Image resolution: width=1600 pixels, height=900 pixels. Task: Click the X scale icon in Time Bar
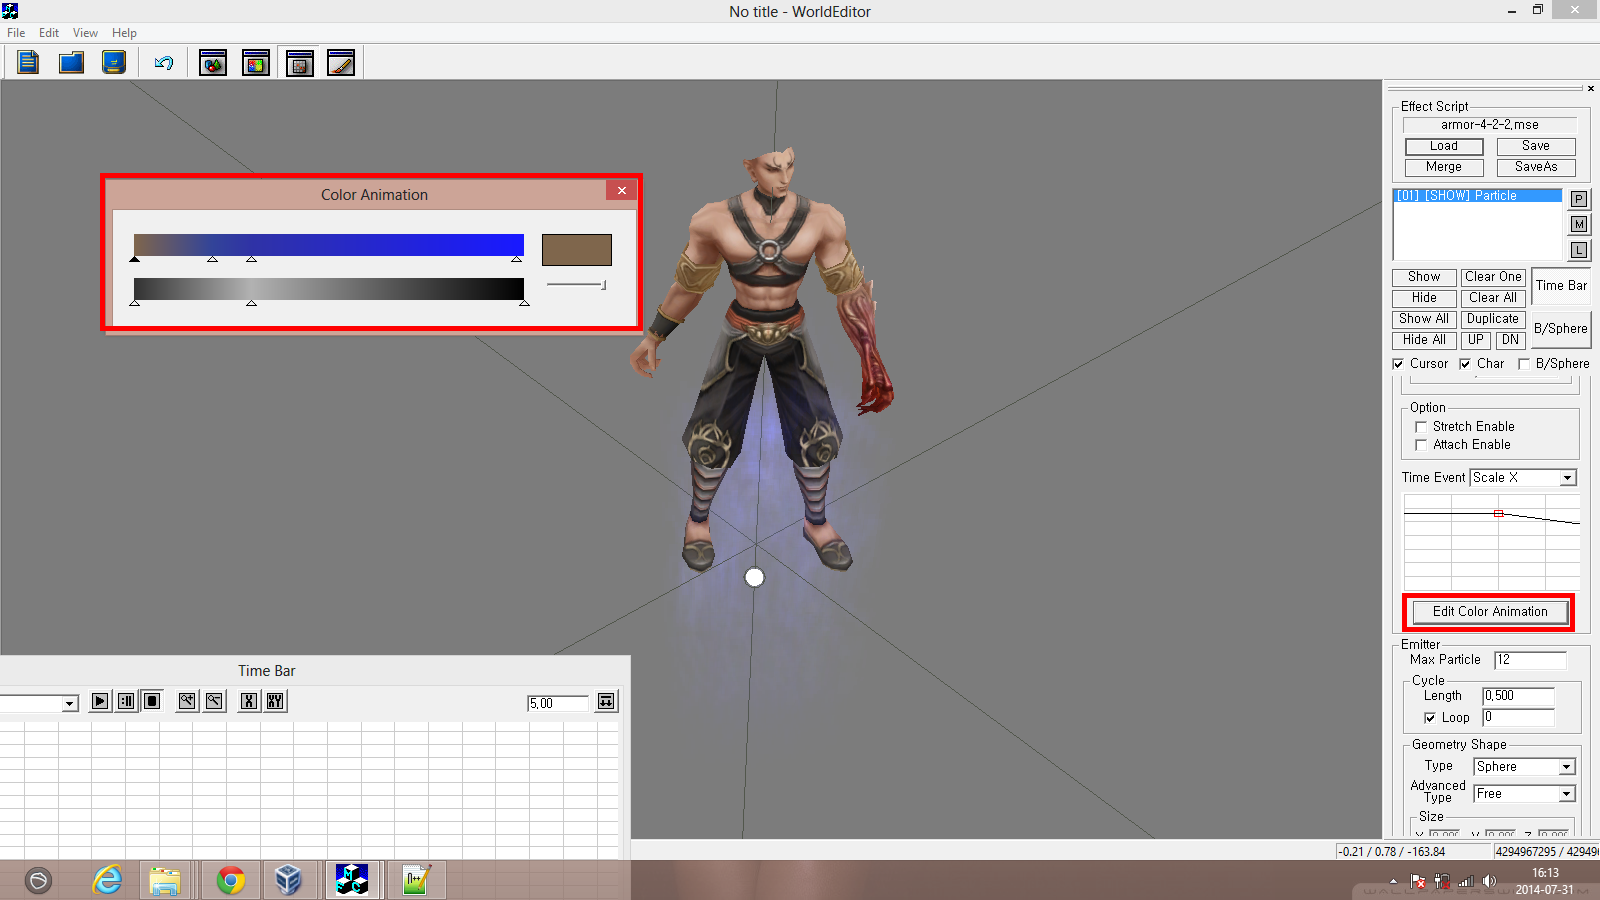[249, 701]
